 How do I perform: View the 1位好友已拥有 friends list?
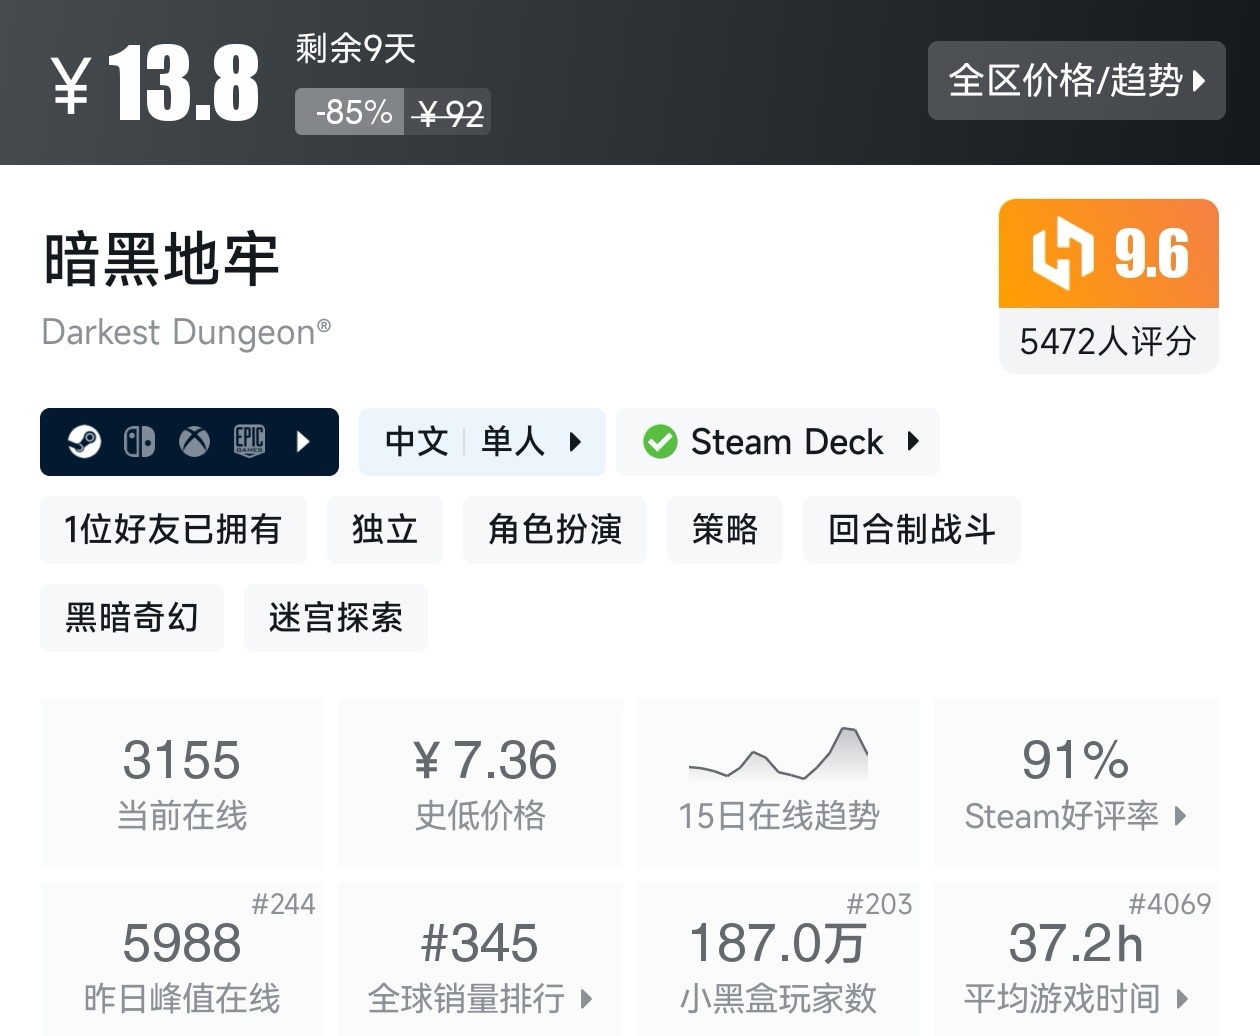tap(173, 529)
